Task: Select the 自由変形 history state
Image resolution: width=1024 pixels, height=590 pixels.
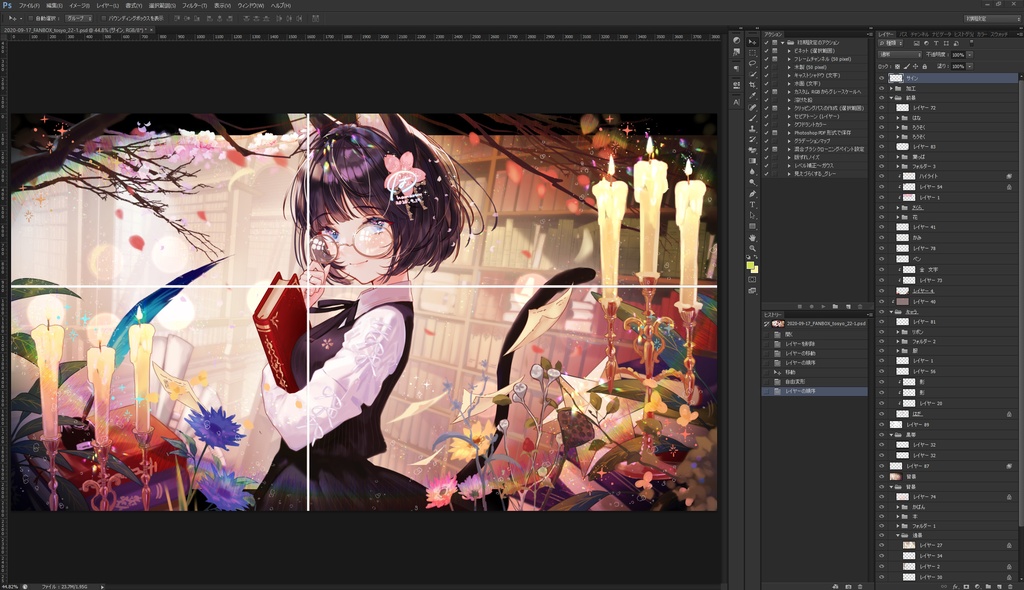Action: pos(795,382)
